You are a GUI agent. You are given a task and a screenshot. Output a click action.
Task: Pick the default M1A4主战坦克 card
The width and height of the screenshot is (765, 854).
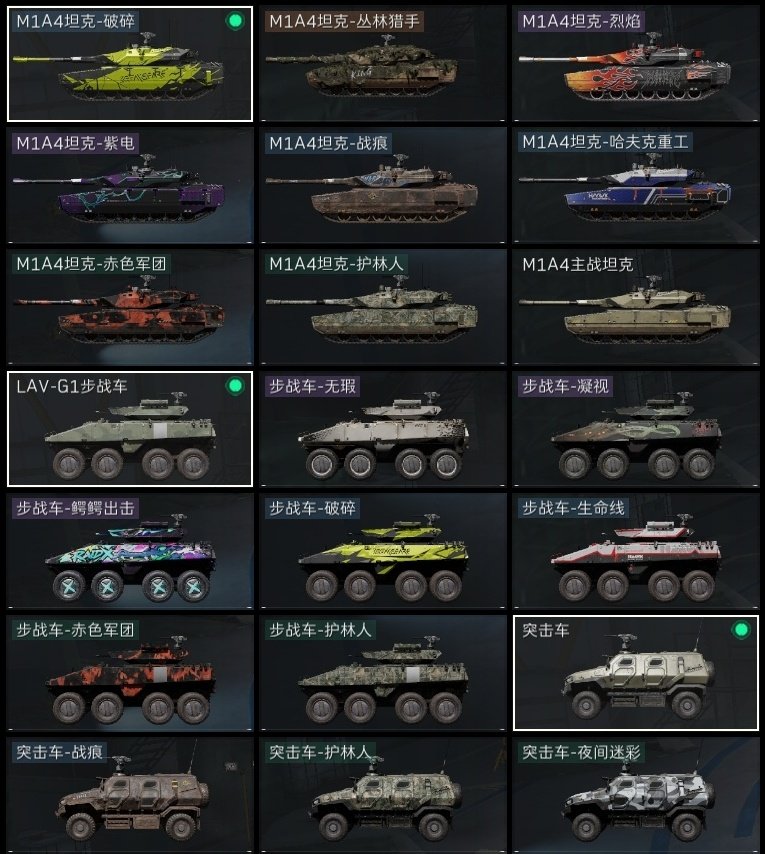click(635, 307)
